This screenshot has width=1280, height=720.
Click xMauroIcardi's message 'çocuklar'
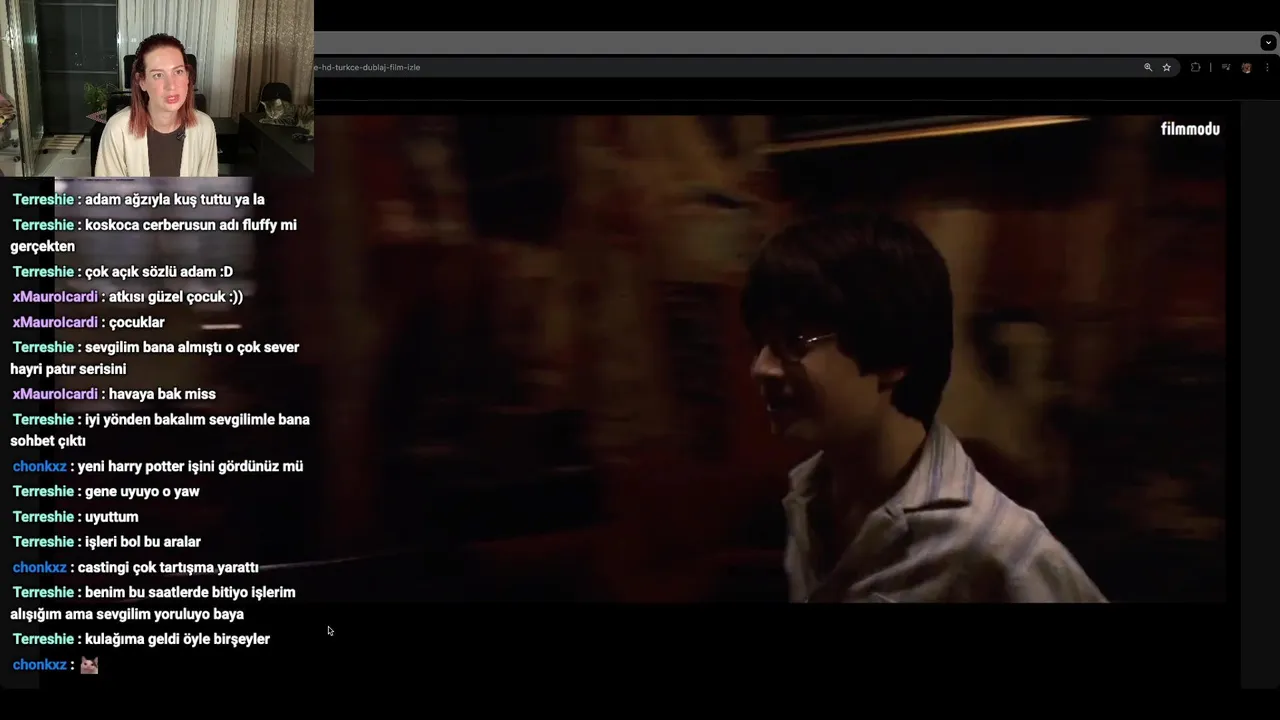136,322
